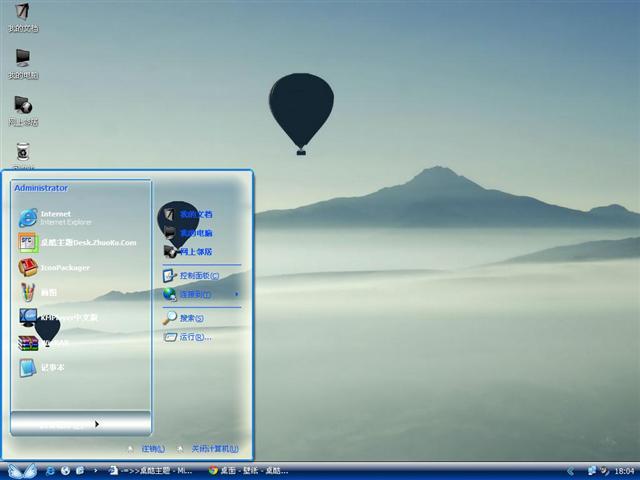The height and width of the screenshot is (480, 640).
Task: Open KMPlayer from Start menu
Action: [x=60, y=318]
